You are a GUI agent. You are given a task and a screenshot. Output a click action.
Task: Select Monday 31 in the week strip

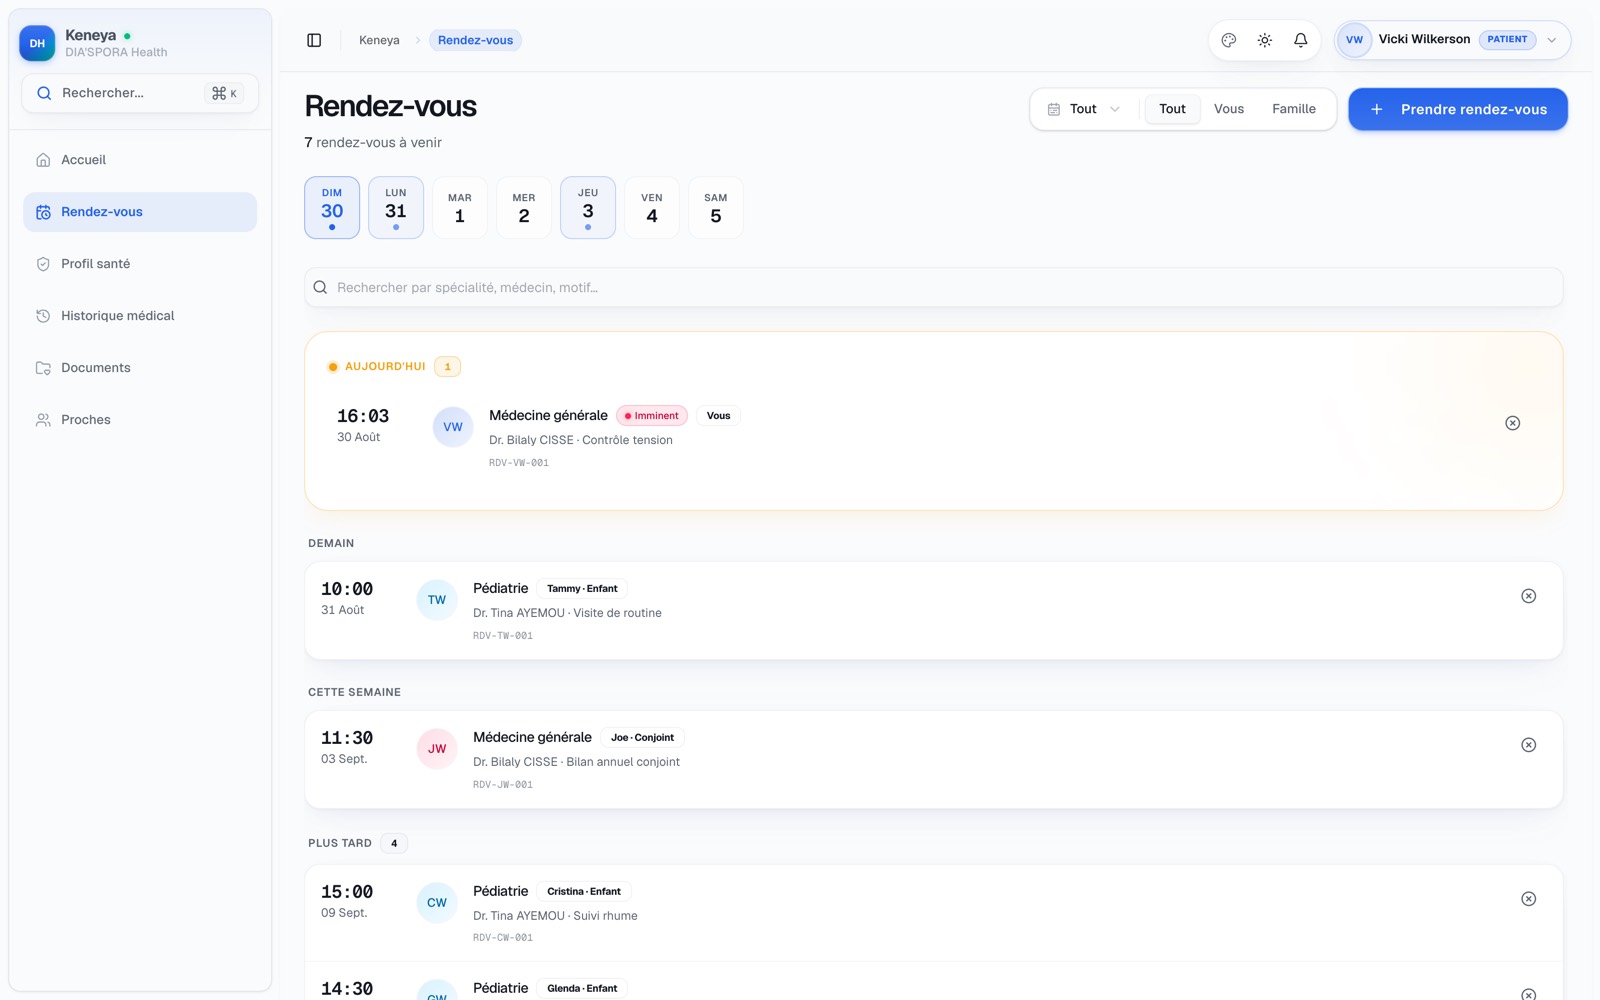pos(396,208)
